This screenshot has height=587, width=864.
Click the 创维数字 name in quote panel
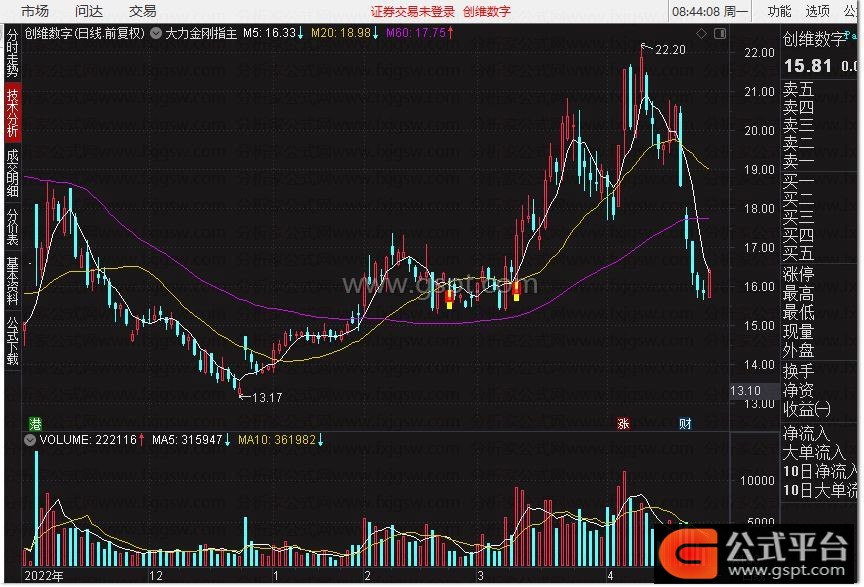click(814, 39)
